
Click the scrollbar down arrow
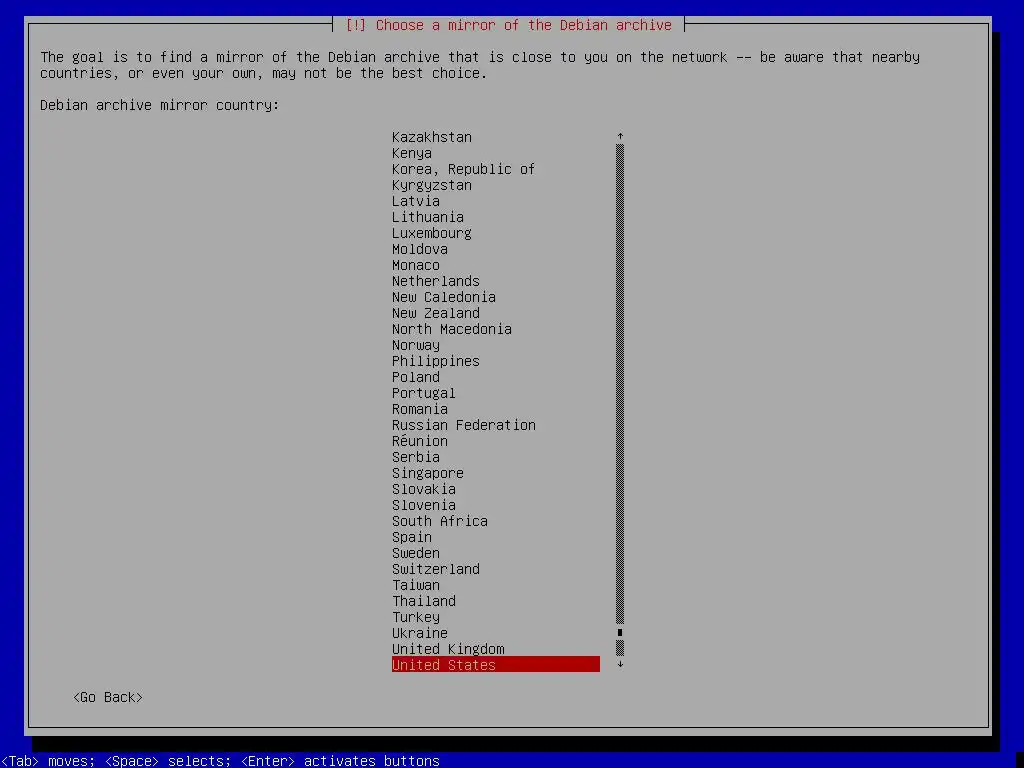(x=620, y=664)
